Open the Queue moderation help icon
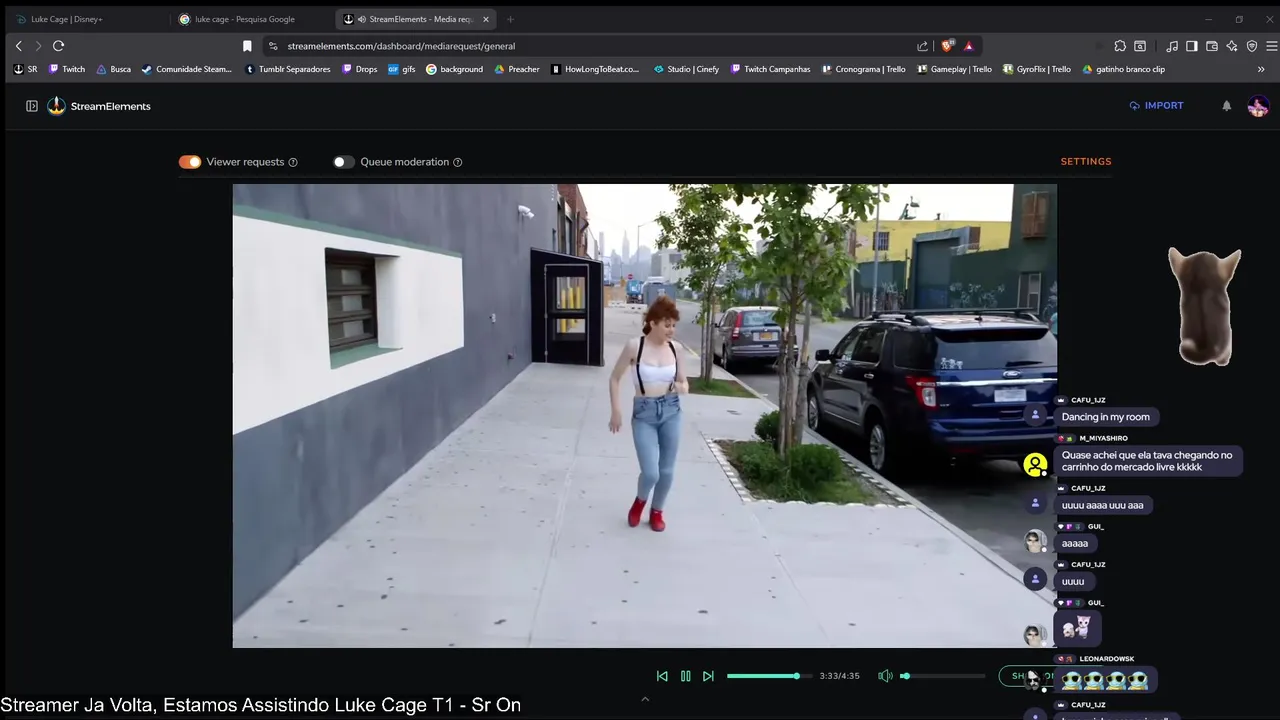The width and height of the screenshot is (1280, 720). 458,162
